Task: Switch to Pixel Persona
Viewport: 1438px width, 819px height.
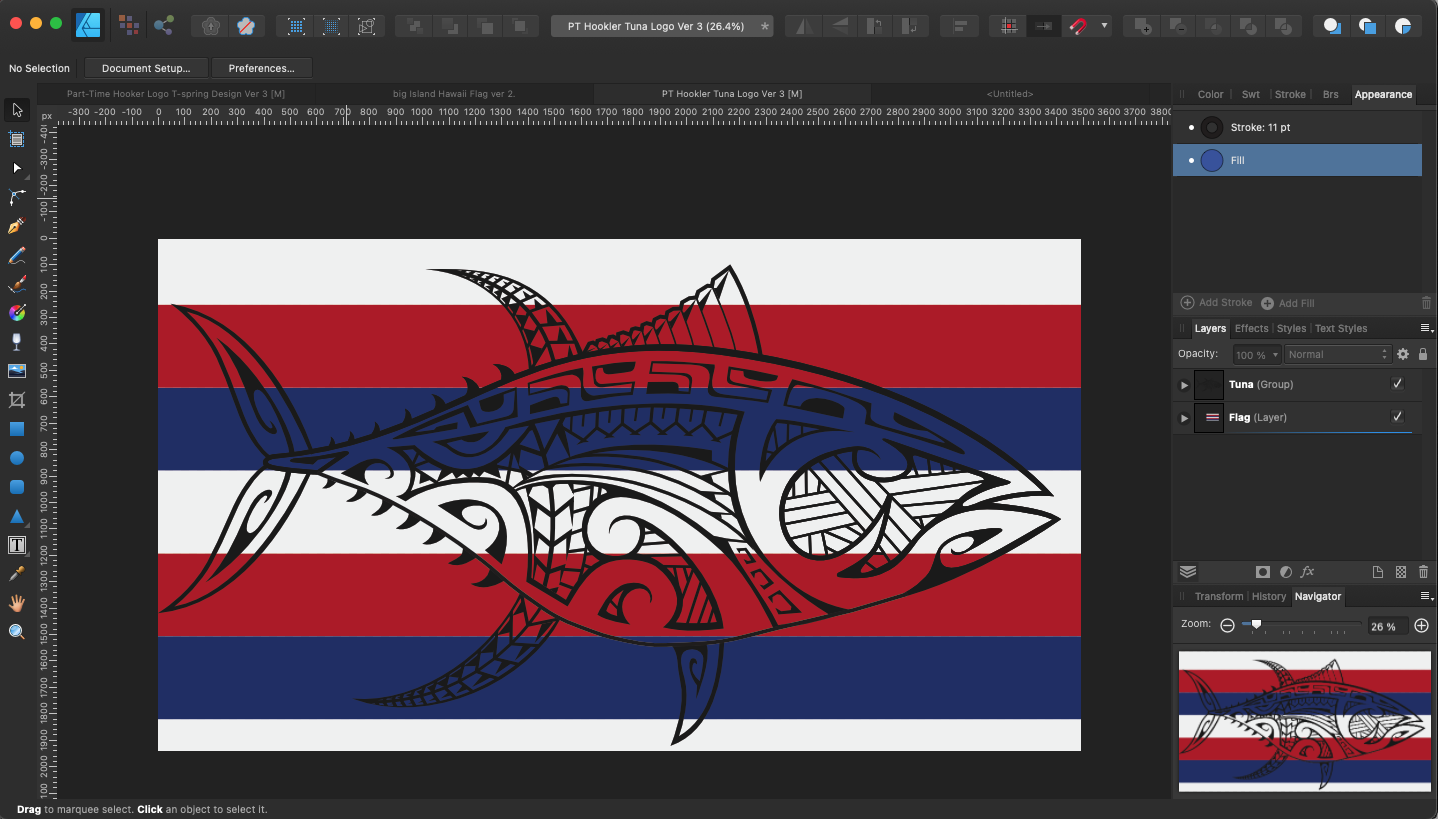Action: click(x=128, y=26)
